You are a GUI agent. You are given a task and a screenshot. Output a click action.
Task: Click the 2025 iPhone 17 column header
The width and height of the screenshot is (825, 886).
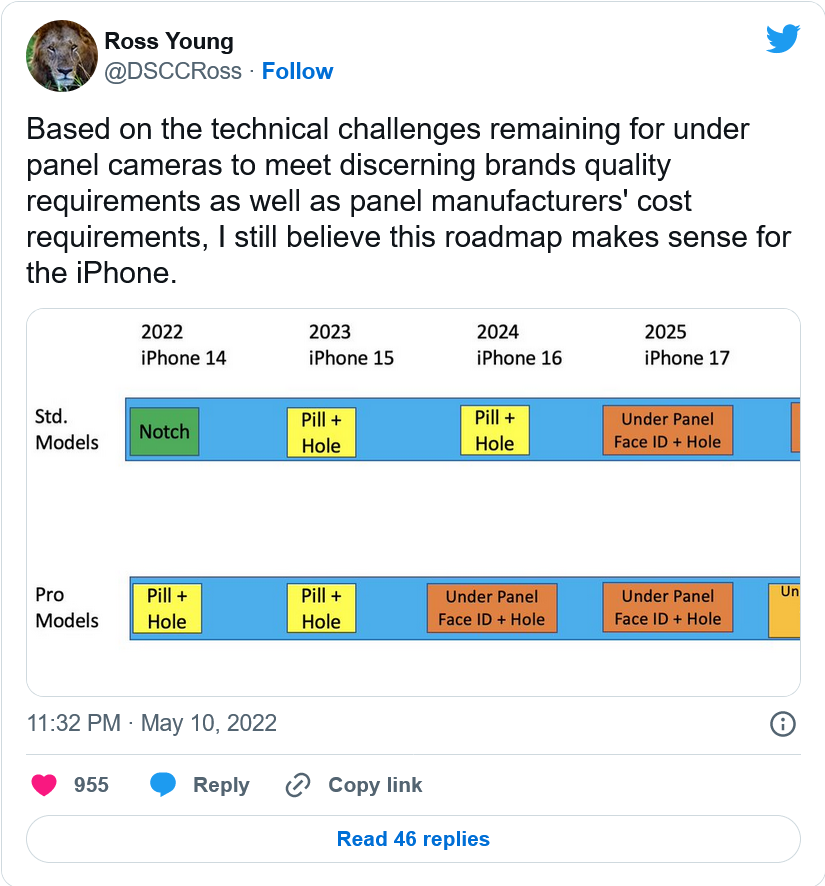pyautogui.click(x=687, y=345)
